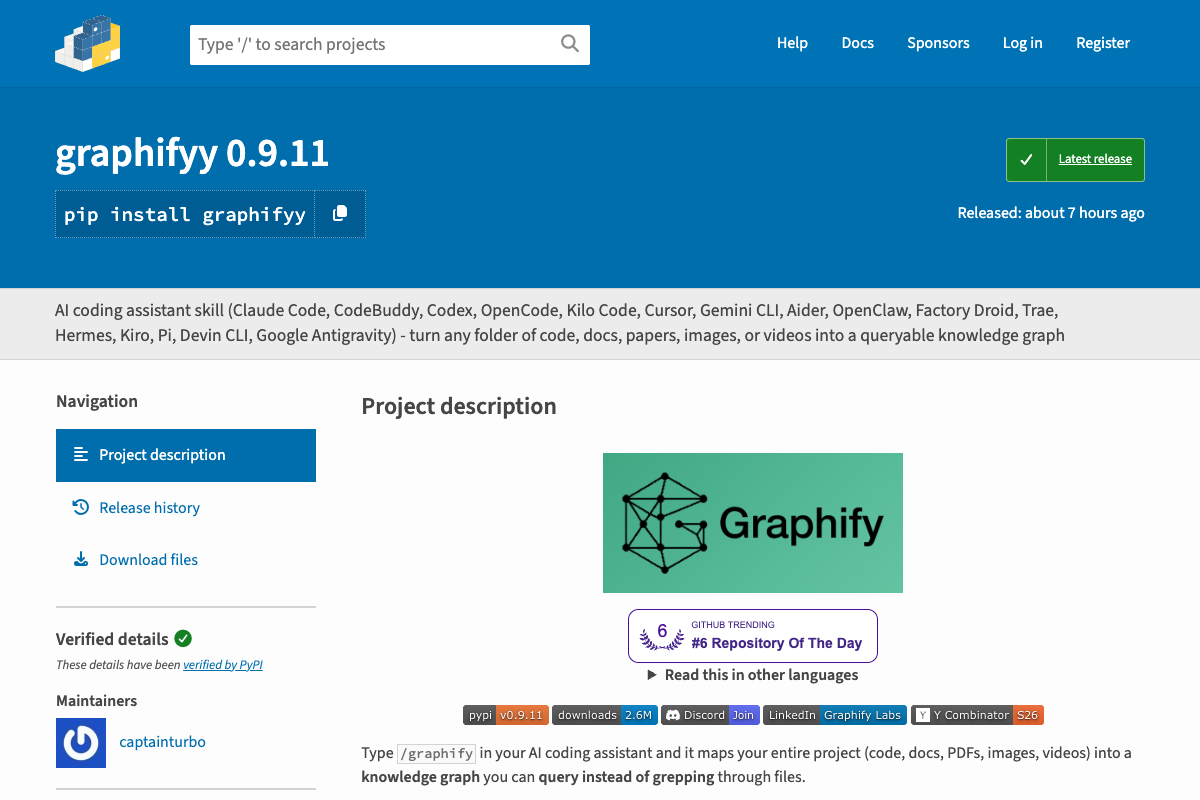Open the Sponsors page
The width and height of the screenshot is (1200, 800).
pos(938,43)
